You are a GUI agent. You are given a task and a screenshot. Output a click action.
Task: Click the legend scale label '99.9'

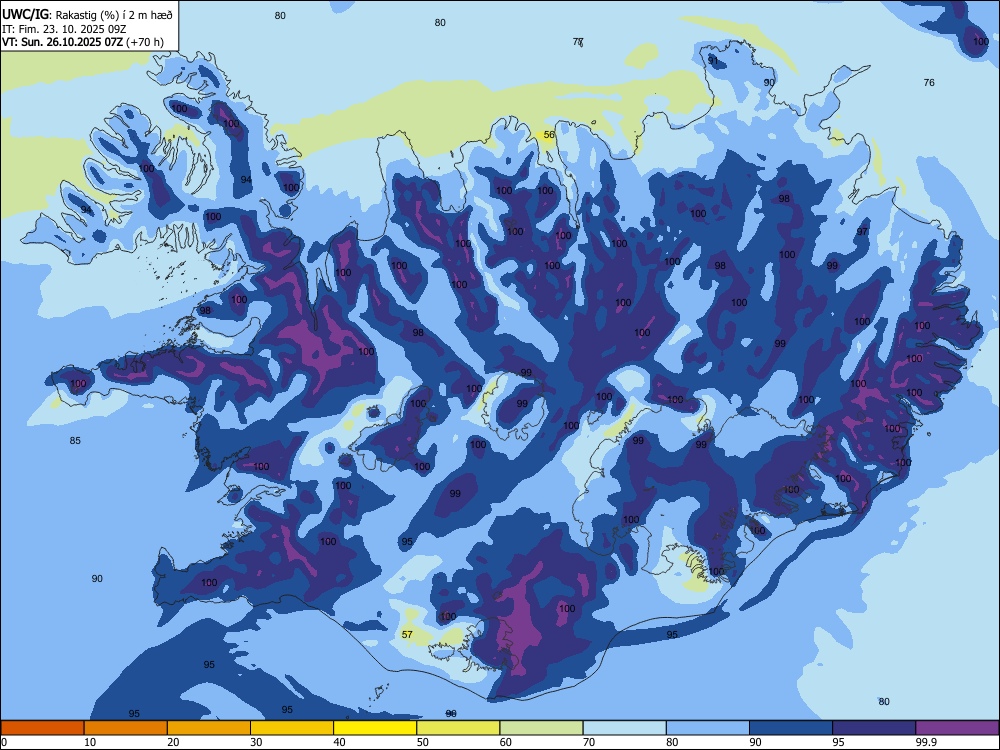(x=926, y=742)
